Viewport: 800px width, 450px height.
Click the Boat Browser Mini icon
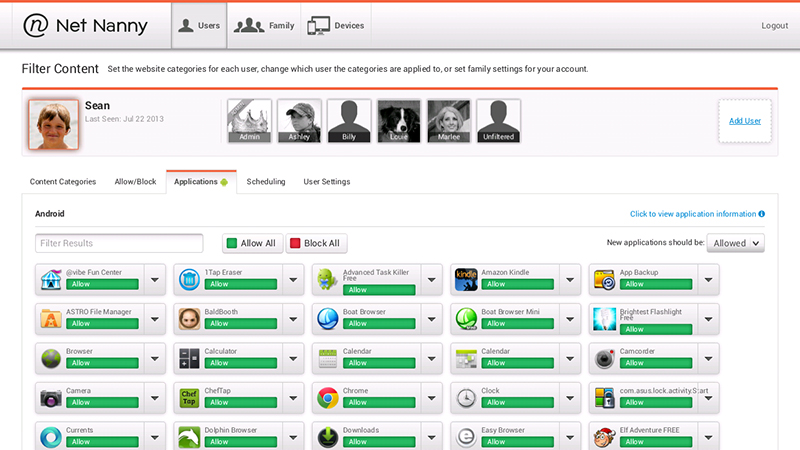click(466, 319)
